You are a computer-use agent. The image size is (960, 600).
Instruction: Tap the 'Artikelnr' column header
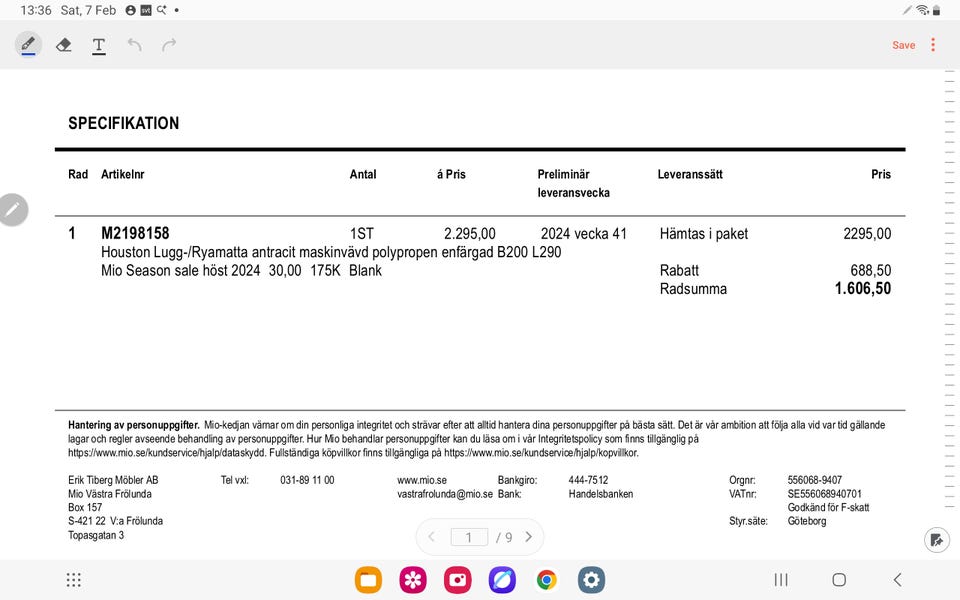(122, 174)
